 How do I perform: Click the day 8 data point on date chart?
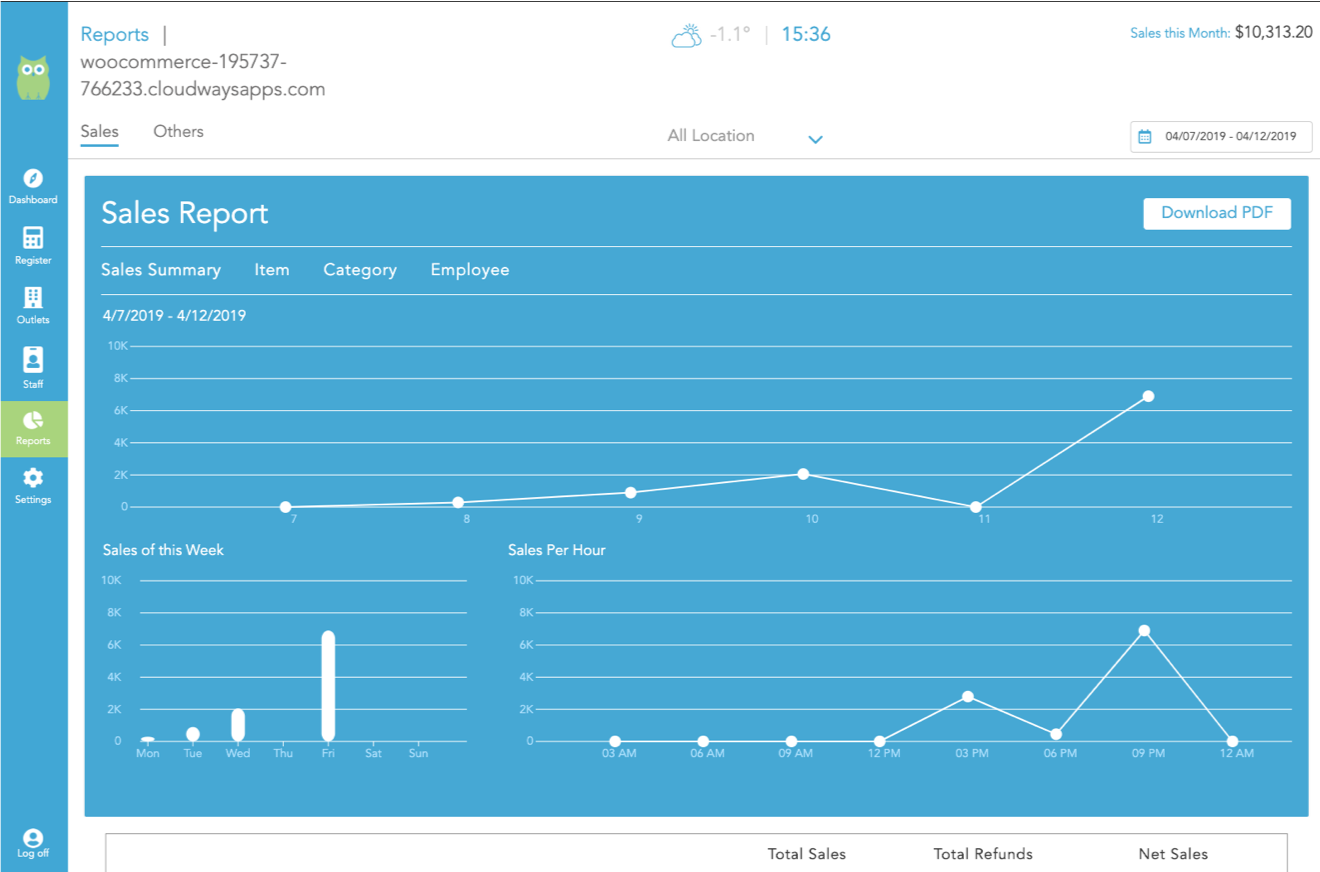tap(458, 502)
